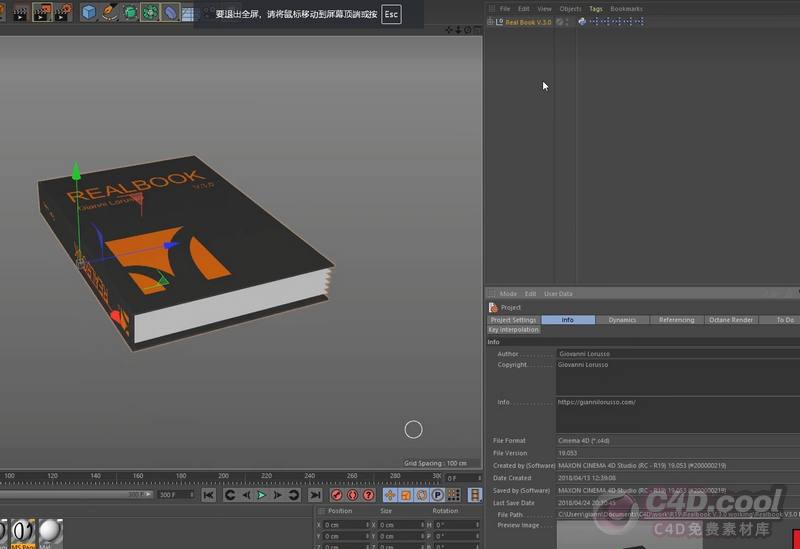
Task: Open the red Keyframe Selection question button
Action: (368, 495)
